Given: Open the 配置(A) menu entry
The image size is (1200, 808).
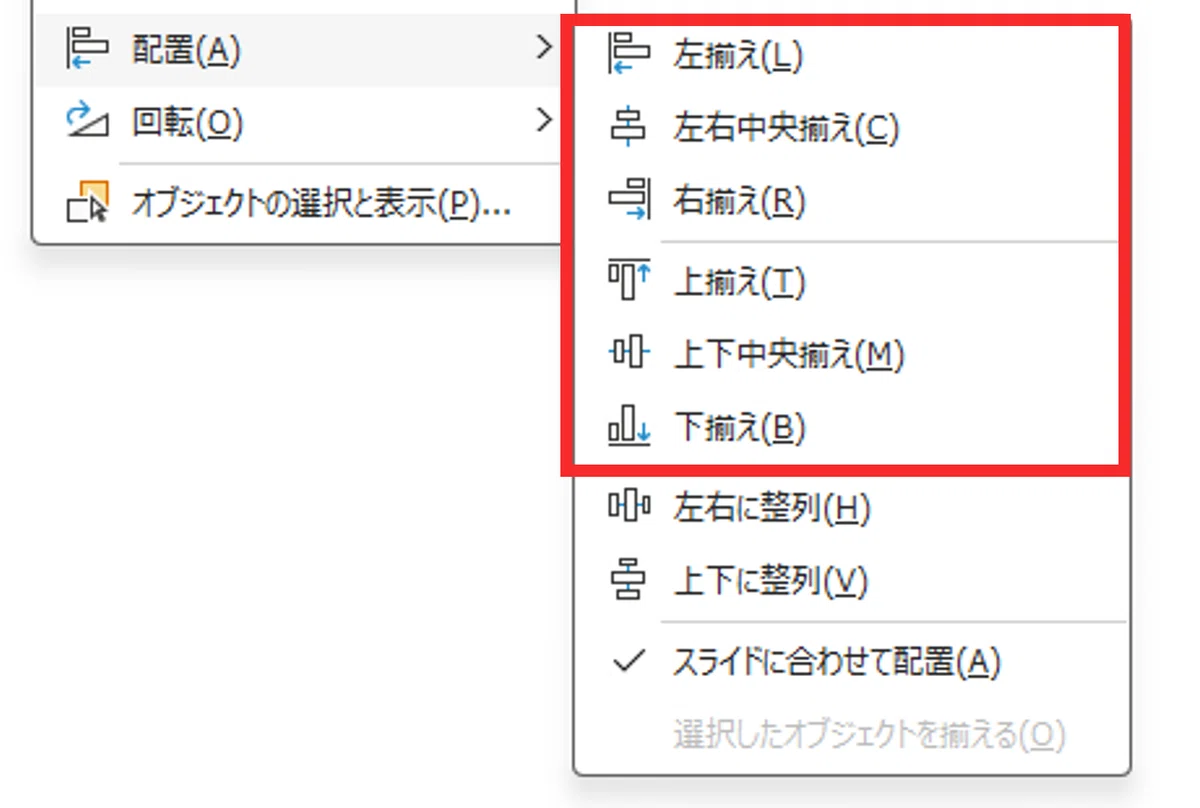Looking at the screenshot, I should tap(297, 50).
